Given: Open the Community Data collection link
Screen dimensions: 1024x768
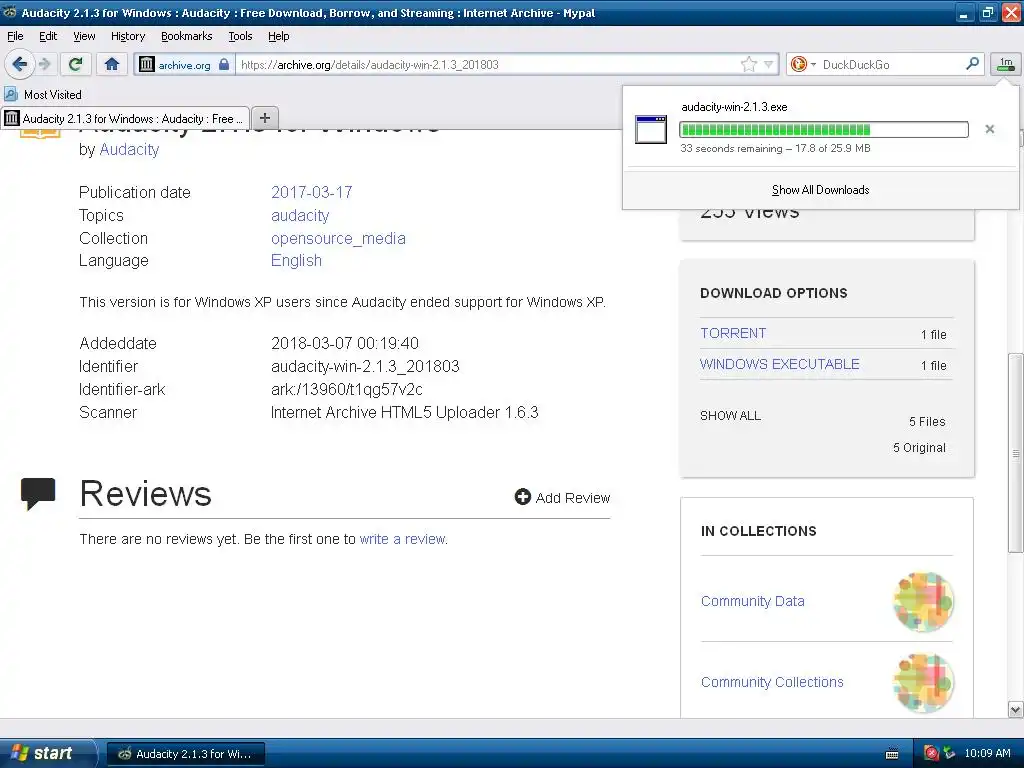Looking at the screenshot, I should (752, 601).
